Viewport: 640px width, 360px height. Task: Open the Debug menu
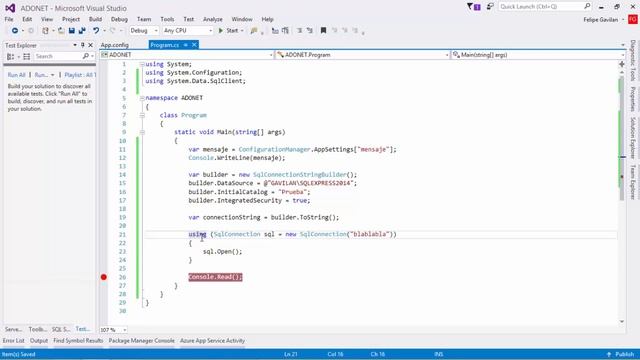coord(119,19)
